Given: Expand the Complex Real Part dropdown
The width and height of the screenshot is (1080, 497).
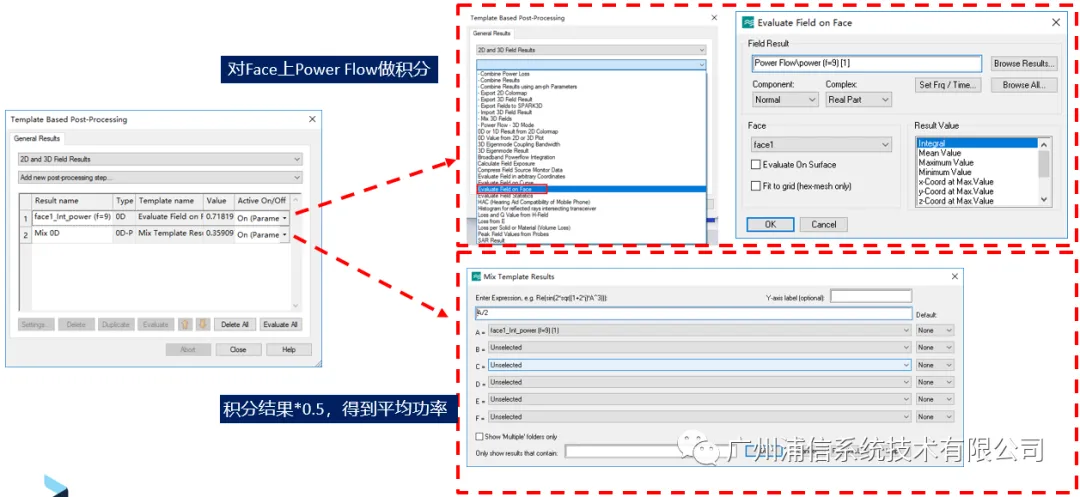Looking at the screenshot, I should click(858, 100).
